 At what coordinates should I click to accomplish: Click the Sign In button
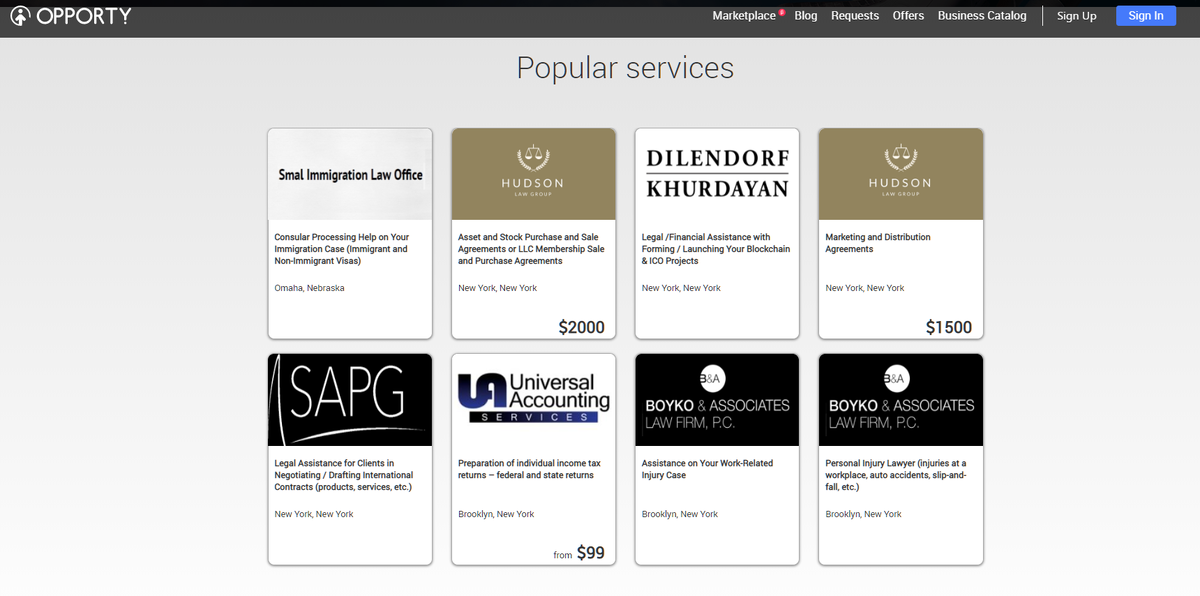[1146, 16]
